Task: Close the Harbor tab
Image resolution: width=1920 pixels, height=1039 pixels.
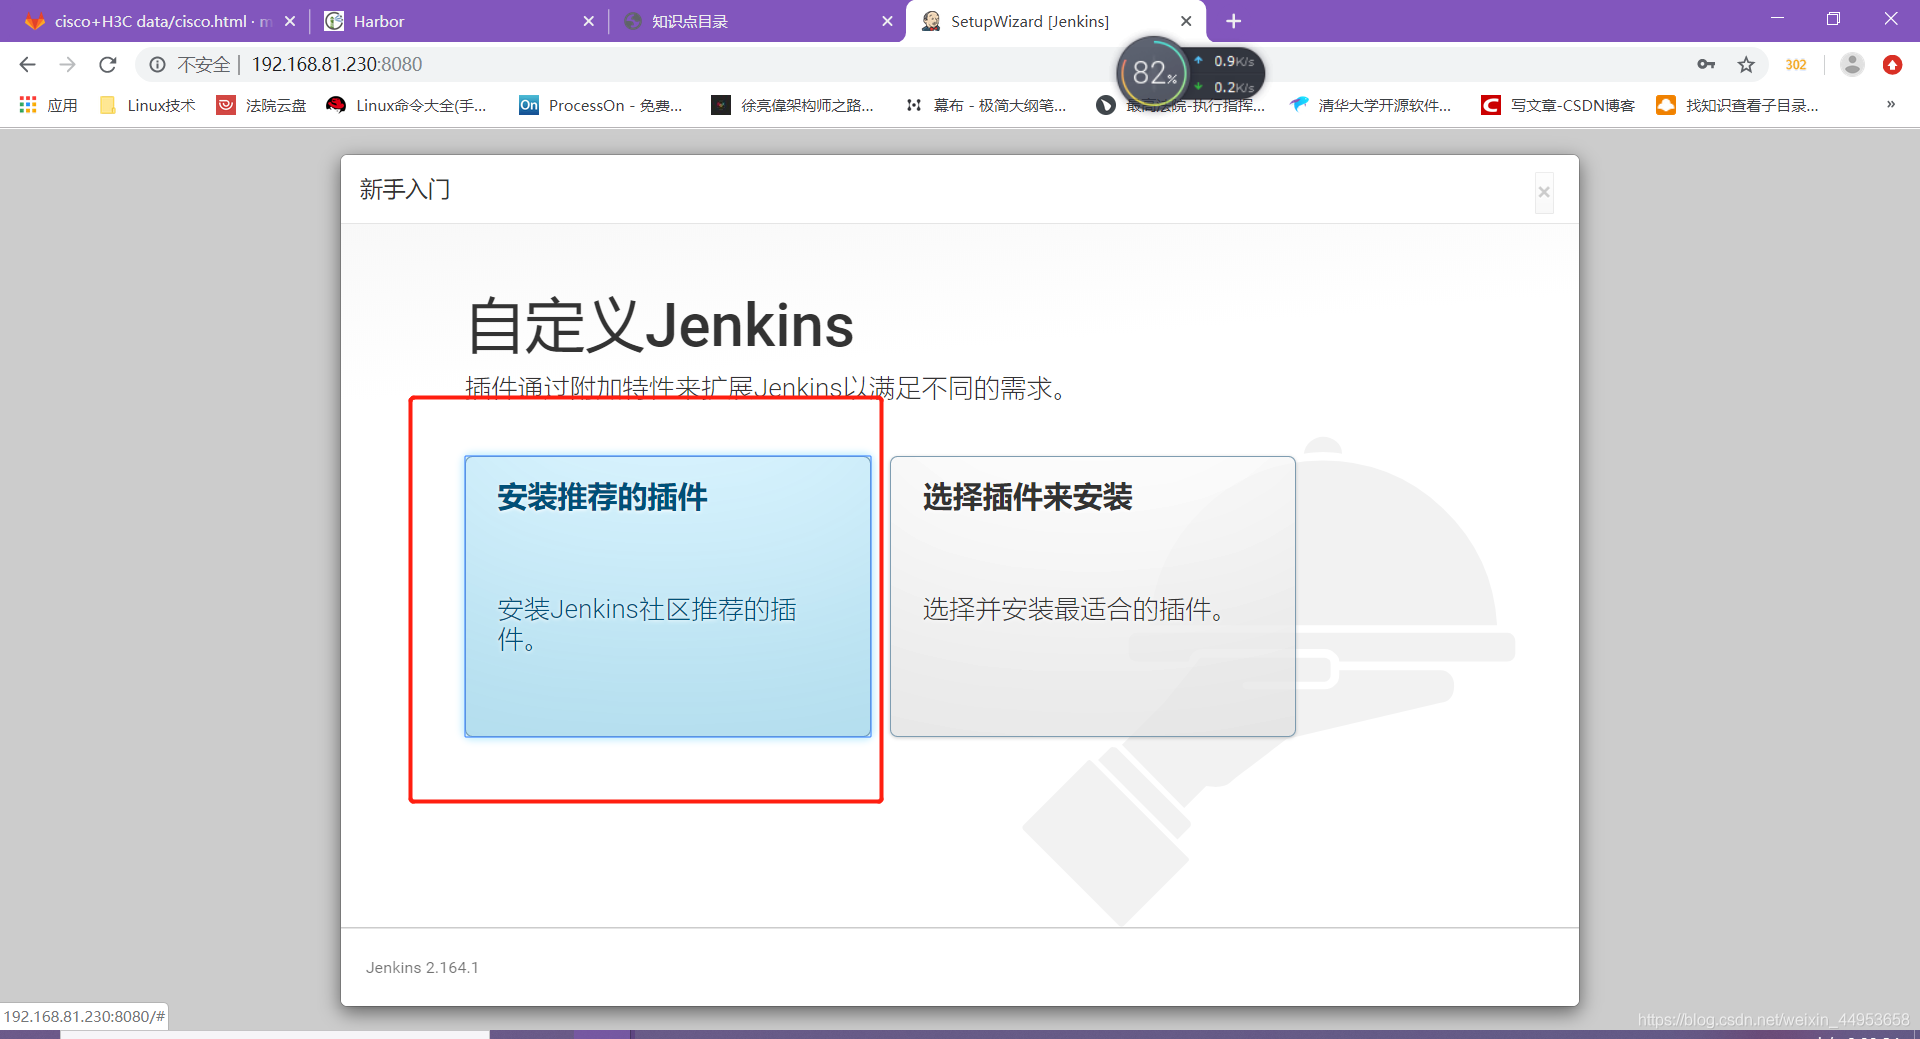Action: [x=588, y=21]
